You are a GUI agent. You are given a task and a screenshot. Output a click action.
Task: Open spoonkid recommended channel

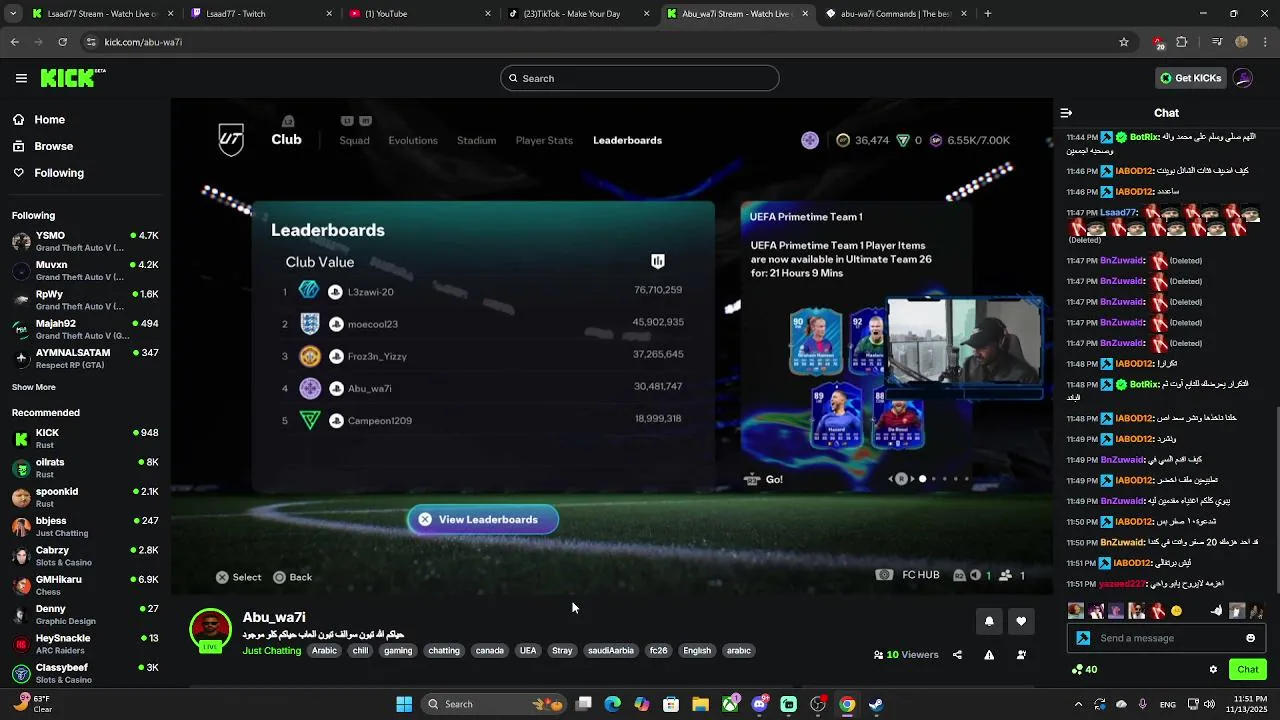(85, 497)
